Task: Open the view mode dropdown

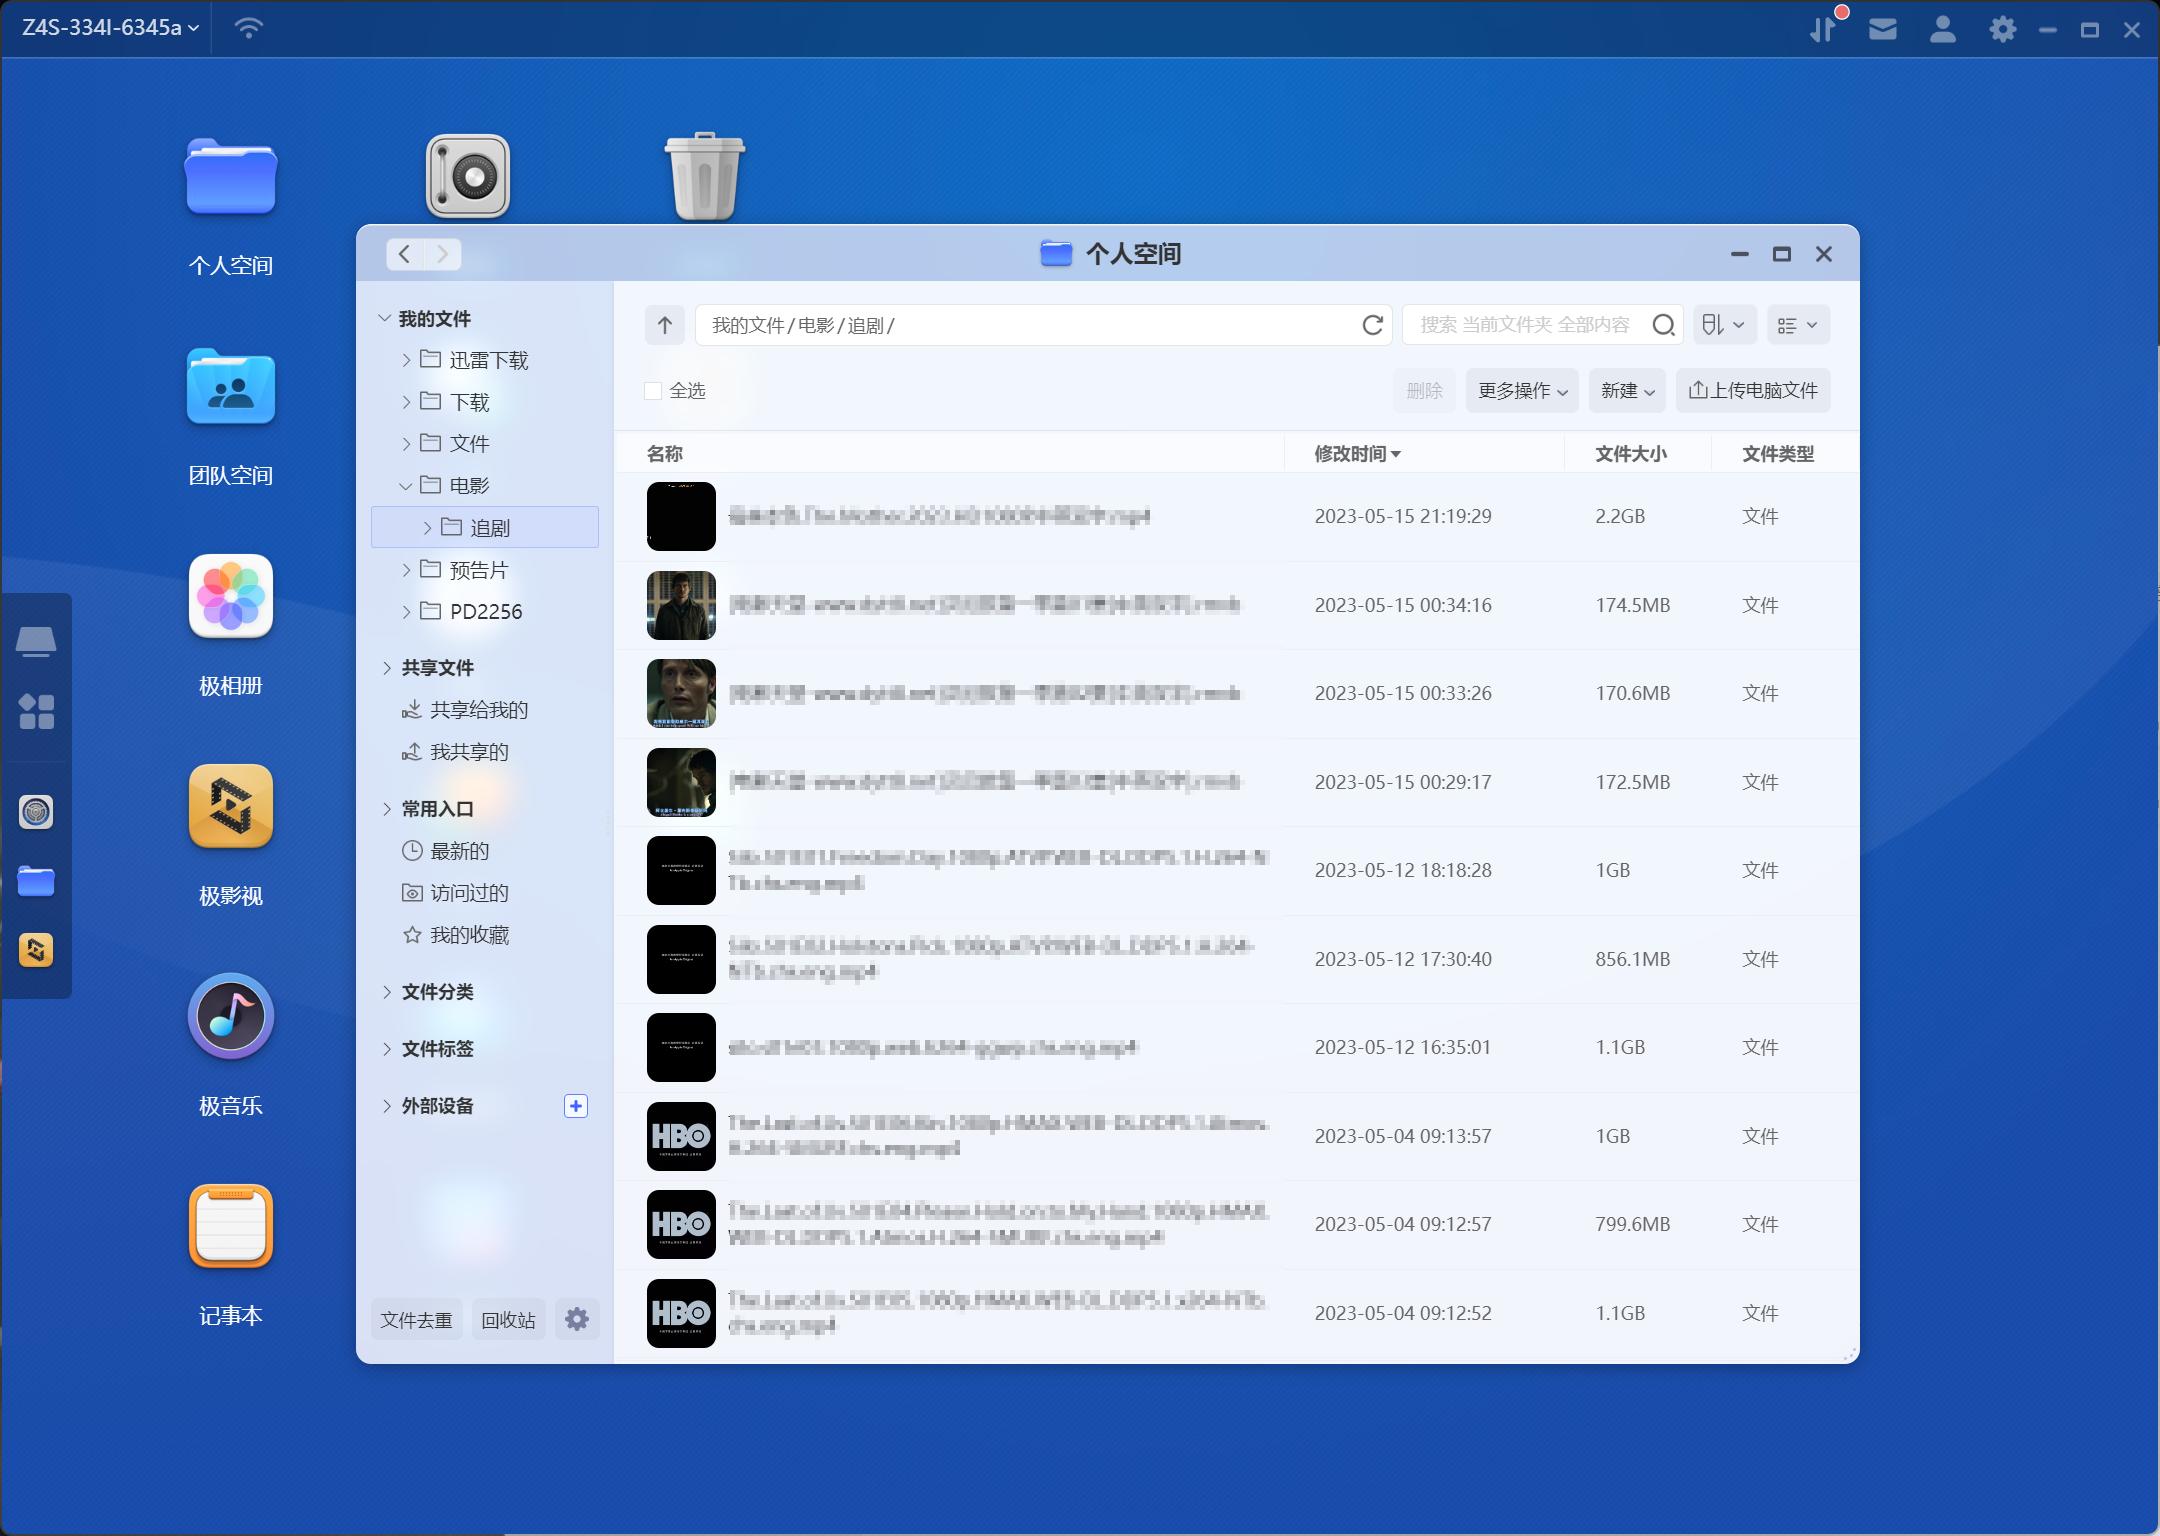Action: [x=1798, y=325]
